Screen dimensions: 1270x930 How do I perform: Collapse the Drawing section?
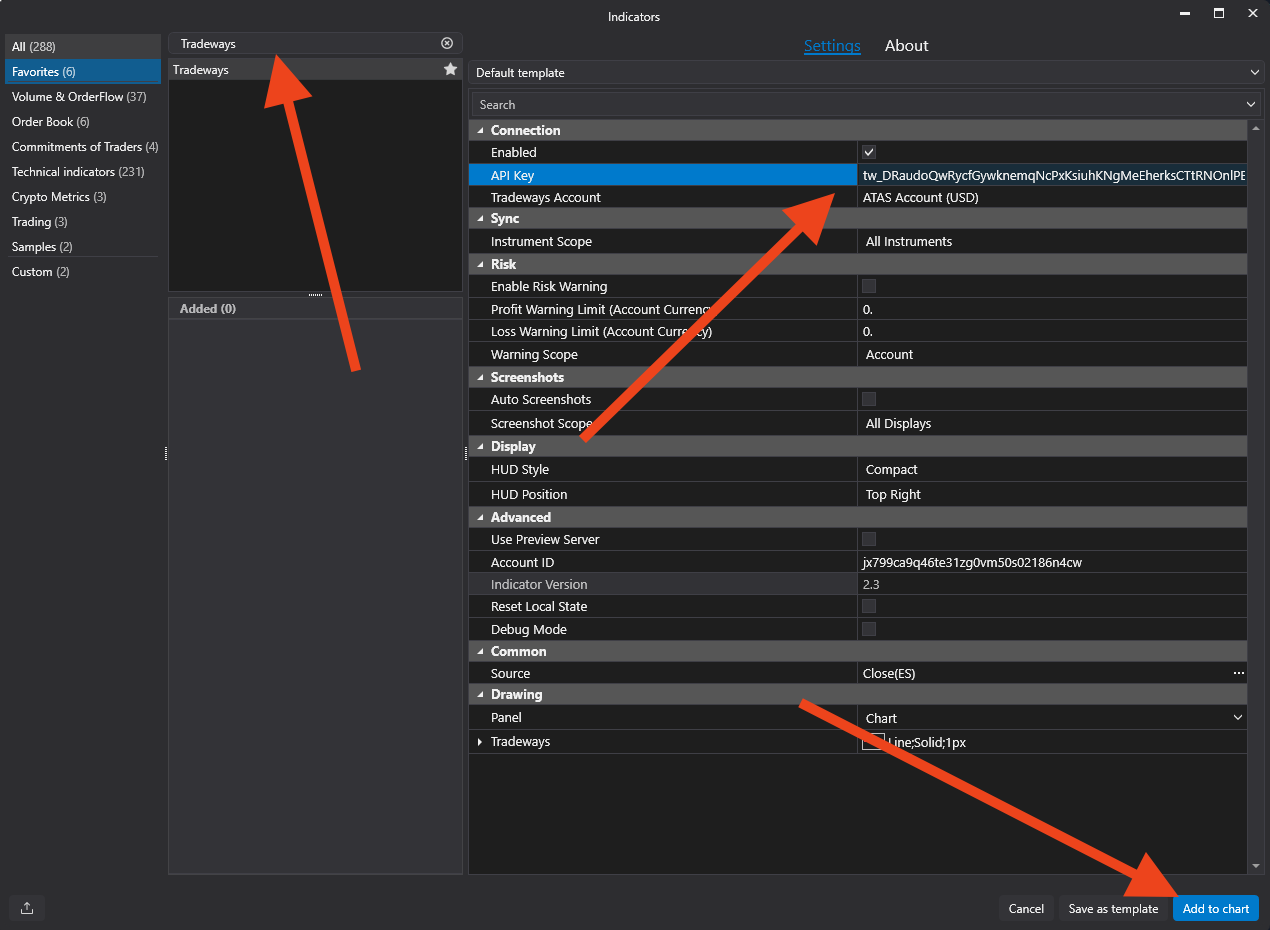point(480,694)
